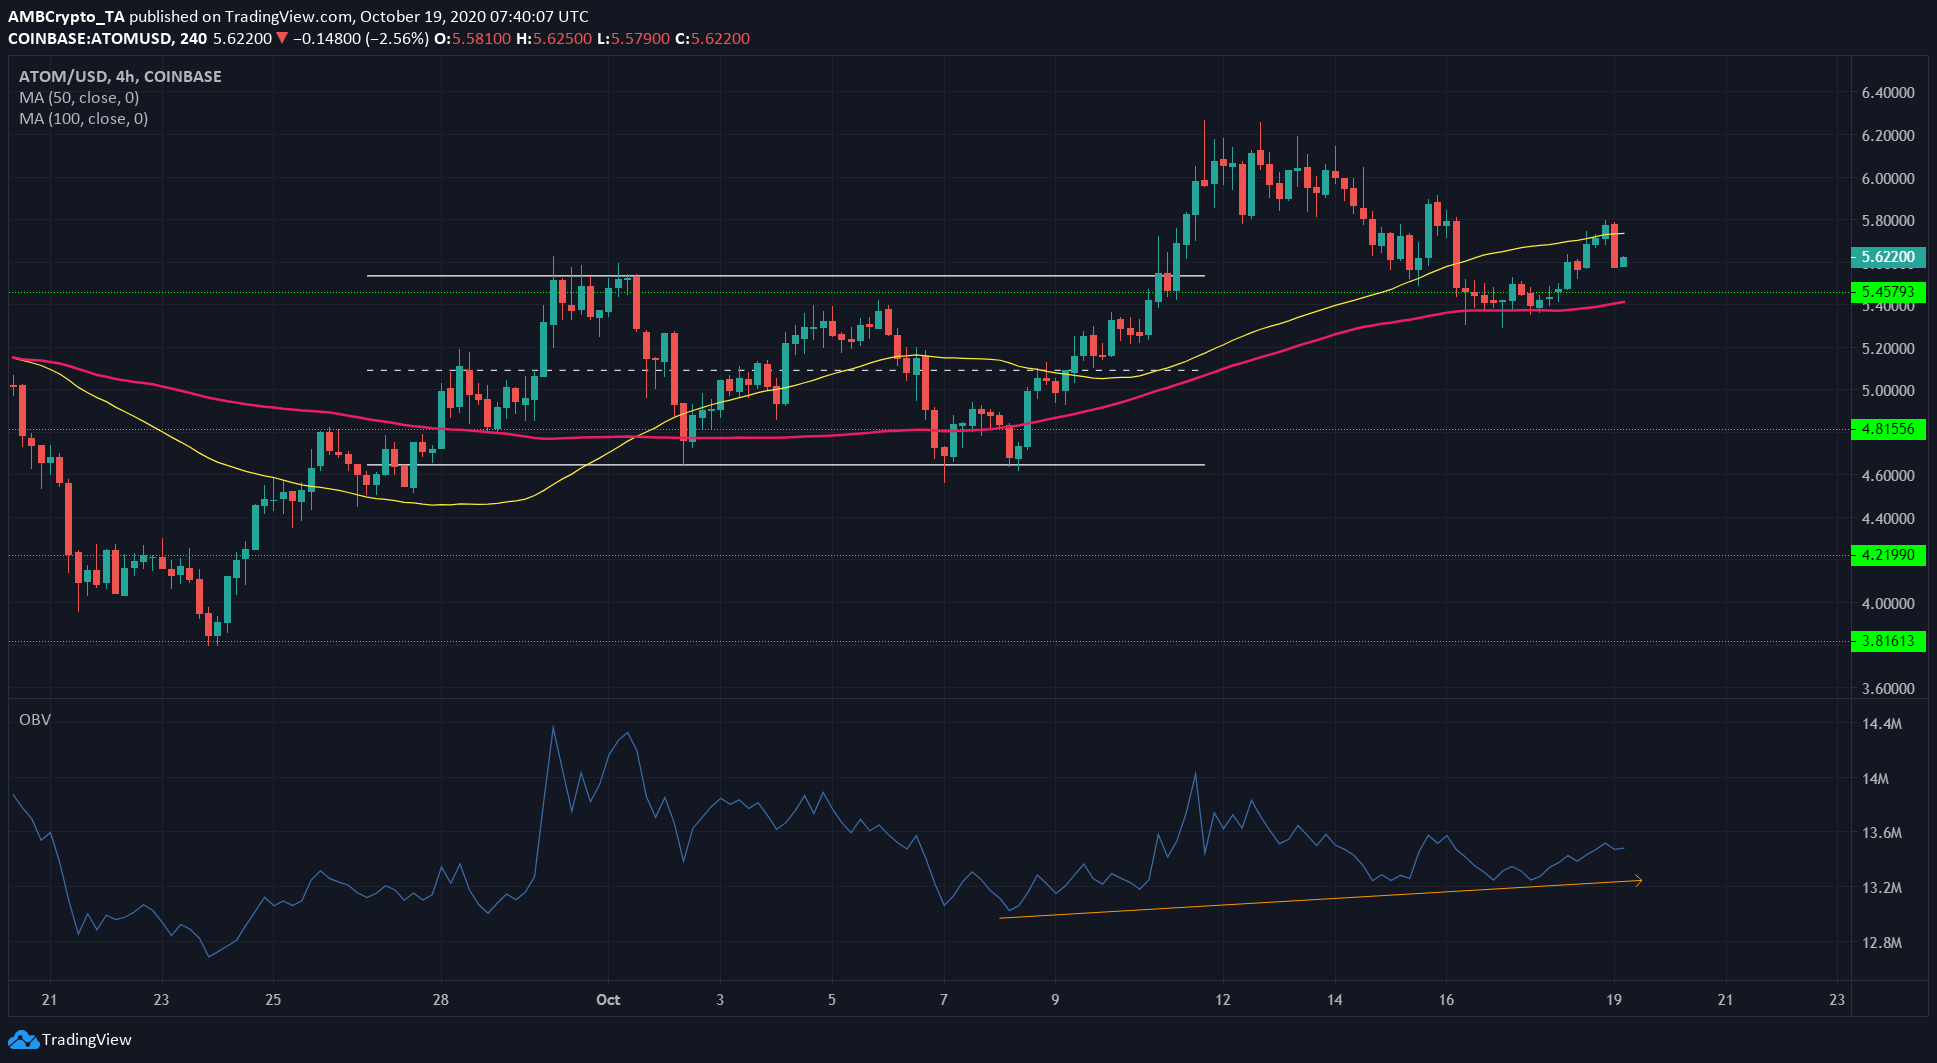Click the 13.6M OBV axis label
This screenshot has width=1937, height=1063.
[1881, 833]
